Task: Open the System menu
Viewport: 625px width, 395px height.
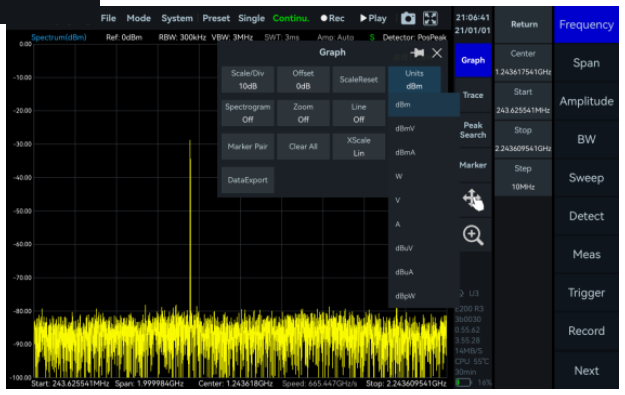Action: 177,18
